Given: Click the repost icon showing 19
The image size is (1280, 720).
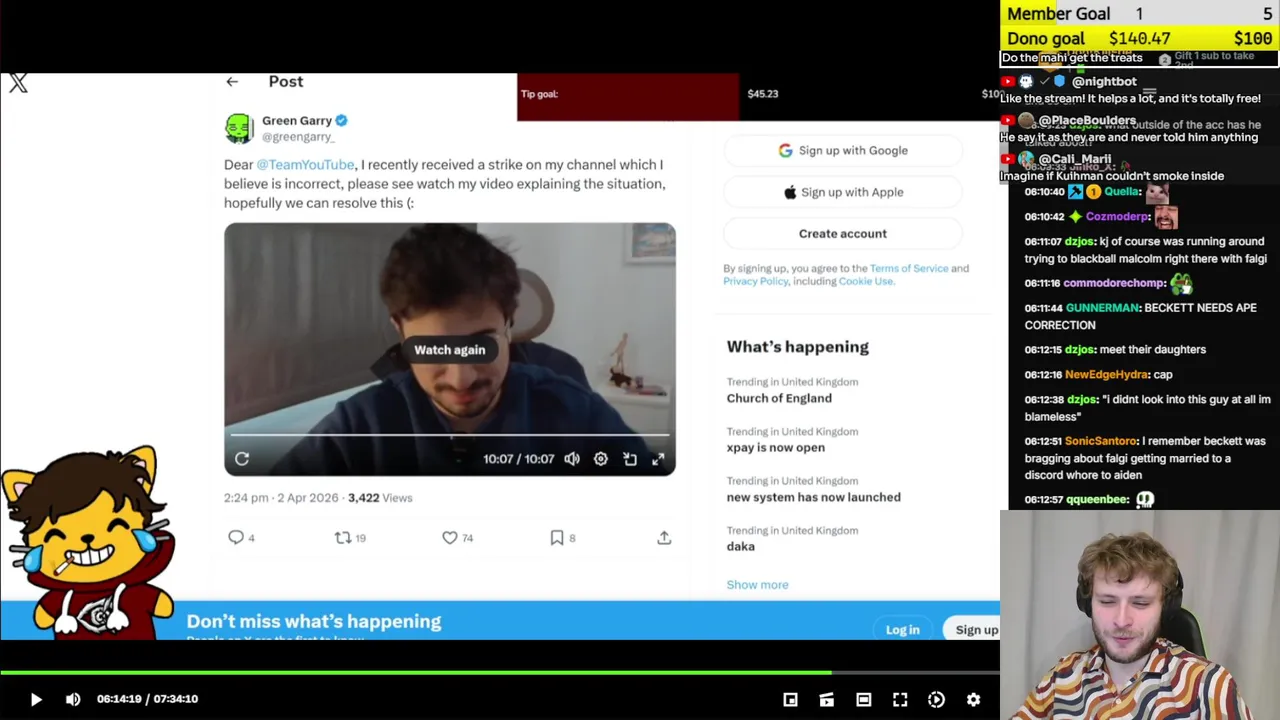Looking at the screenshot, I should pos(343,538).
